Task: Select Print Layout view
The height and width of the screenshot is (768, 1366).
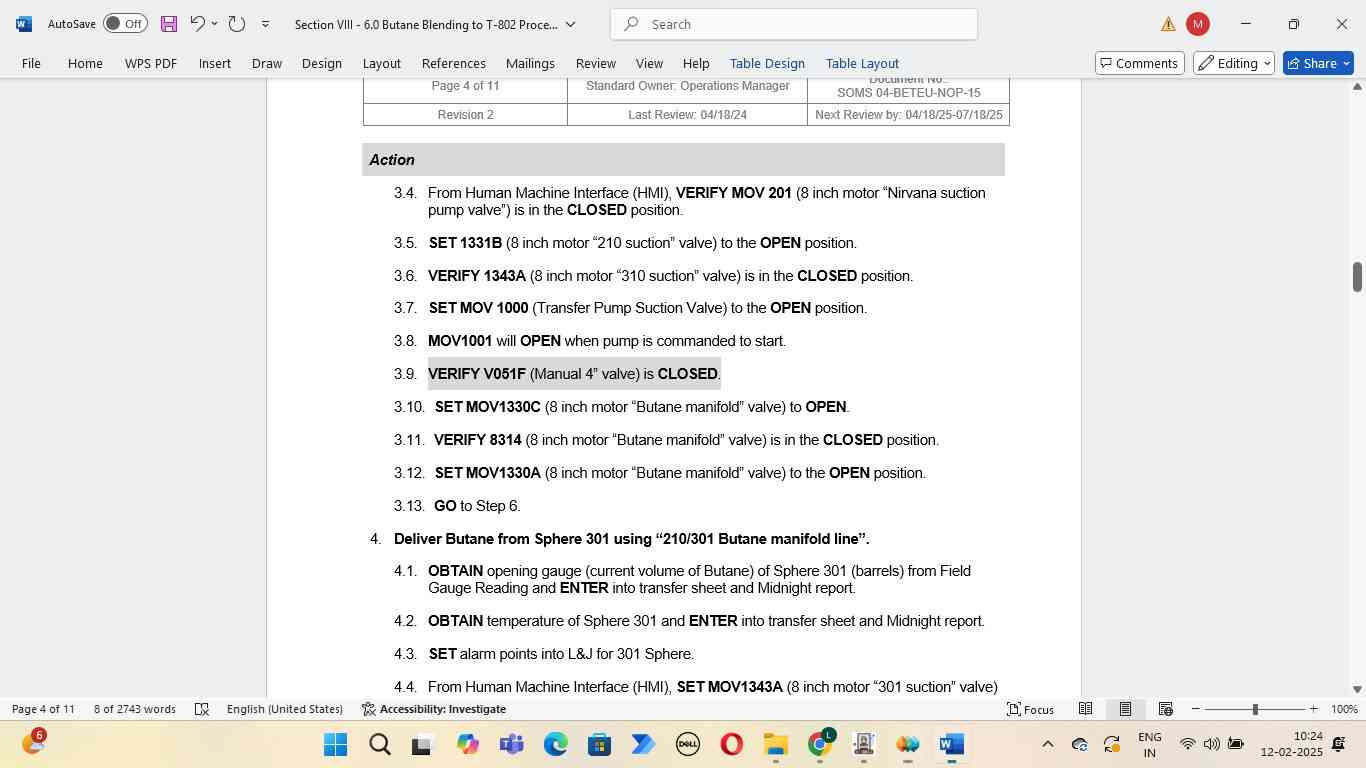Action: (1125, 709)
